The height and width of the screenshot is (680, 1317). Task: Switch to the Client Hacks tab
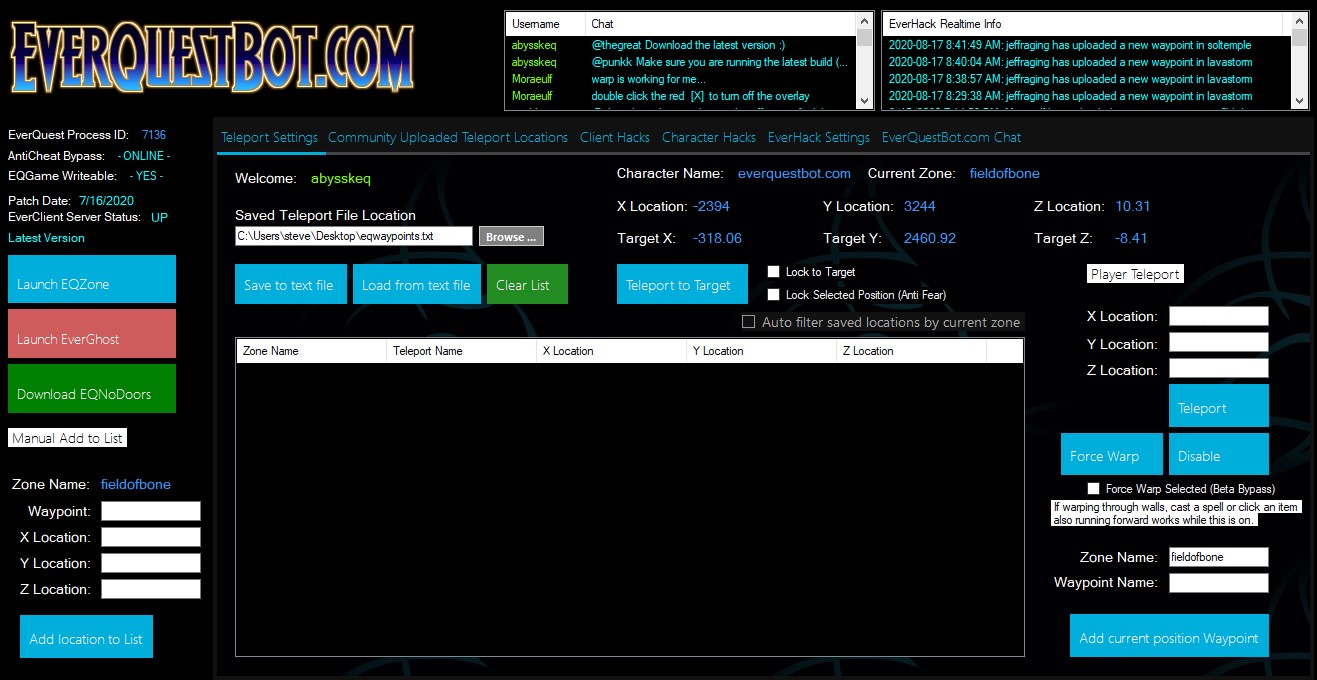pos(614,138)
